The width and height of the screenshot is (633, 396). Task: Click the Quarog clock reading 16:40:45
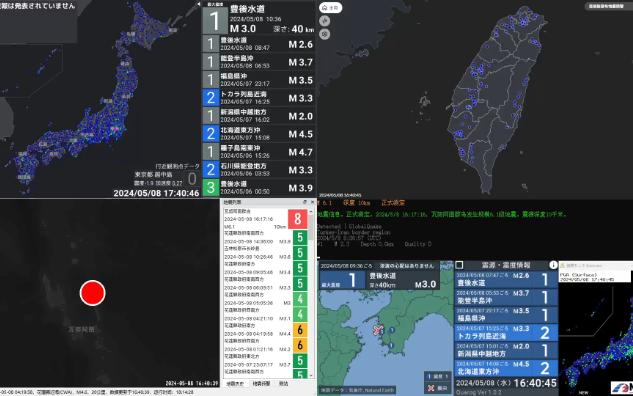click(535, 383)
